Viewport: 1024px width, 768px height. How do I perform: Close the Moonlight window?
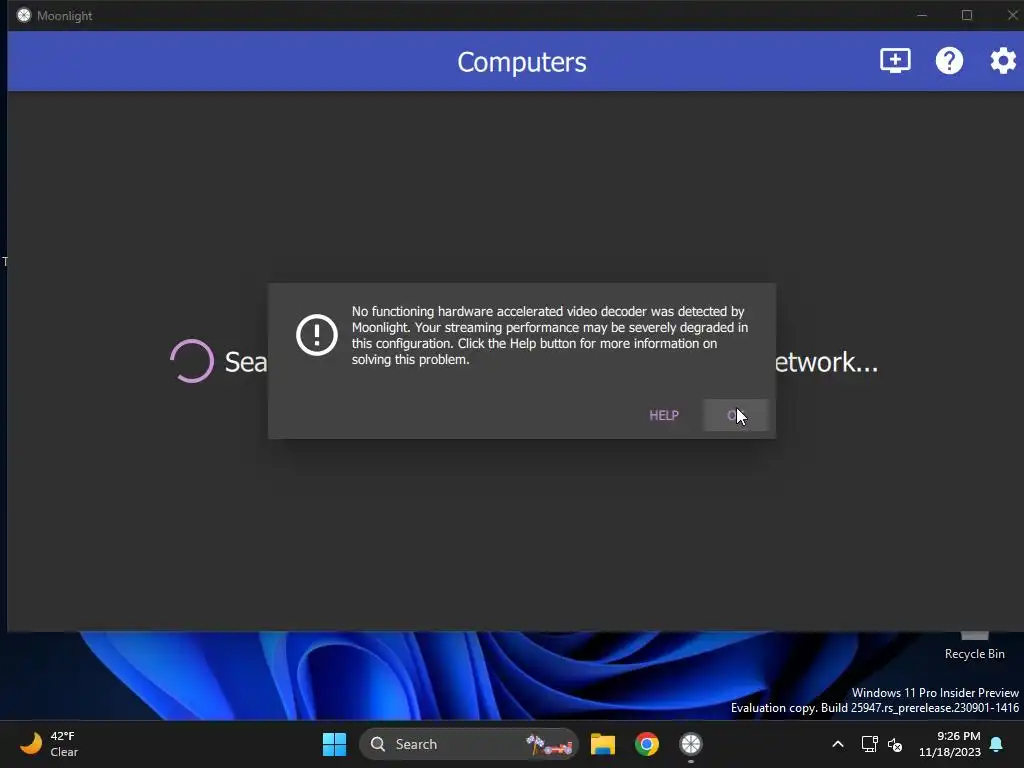[x=1012, y=15]
